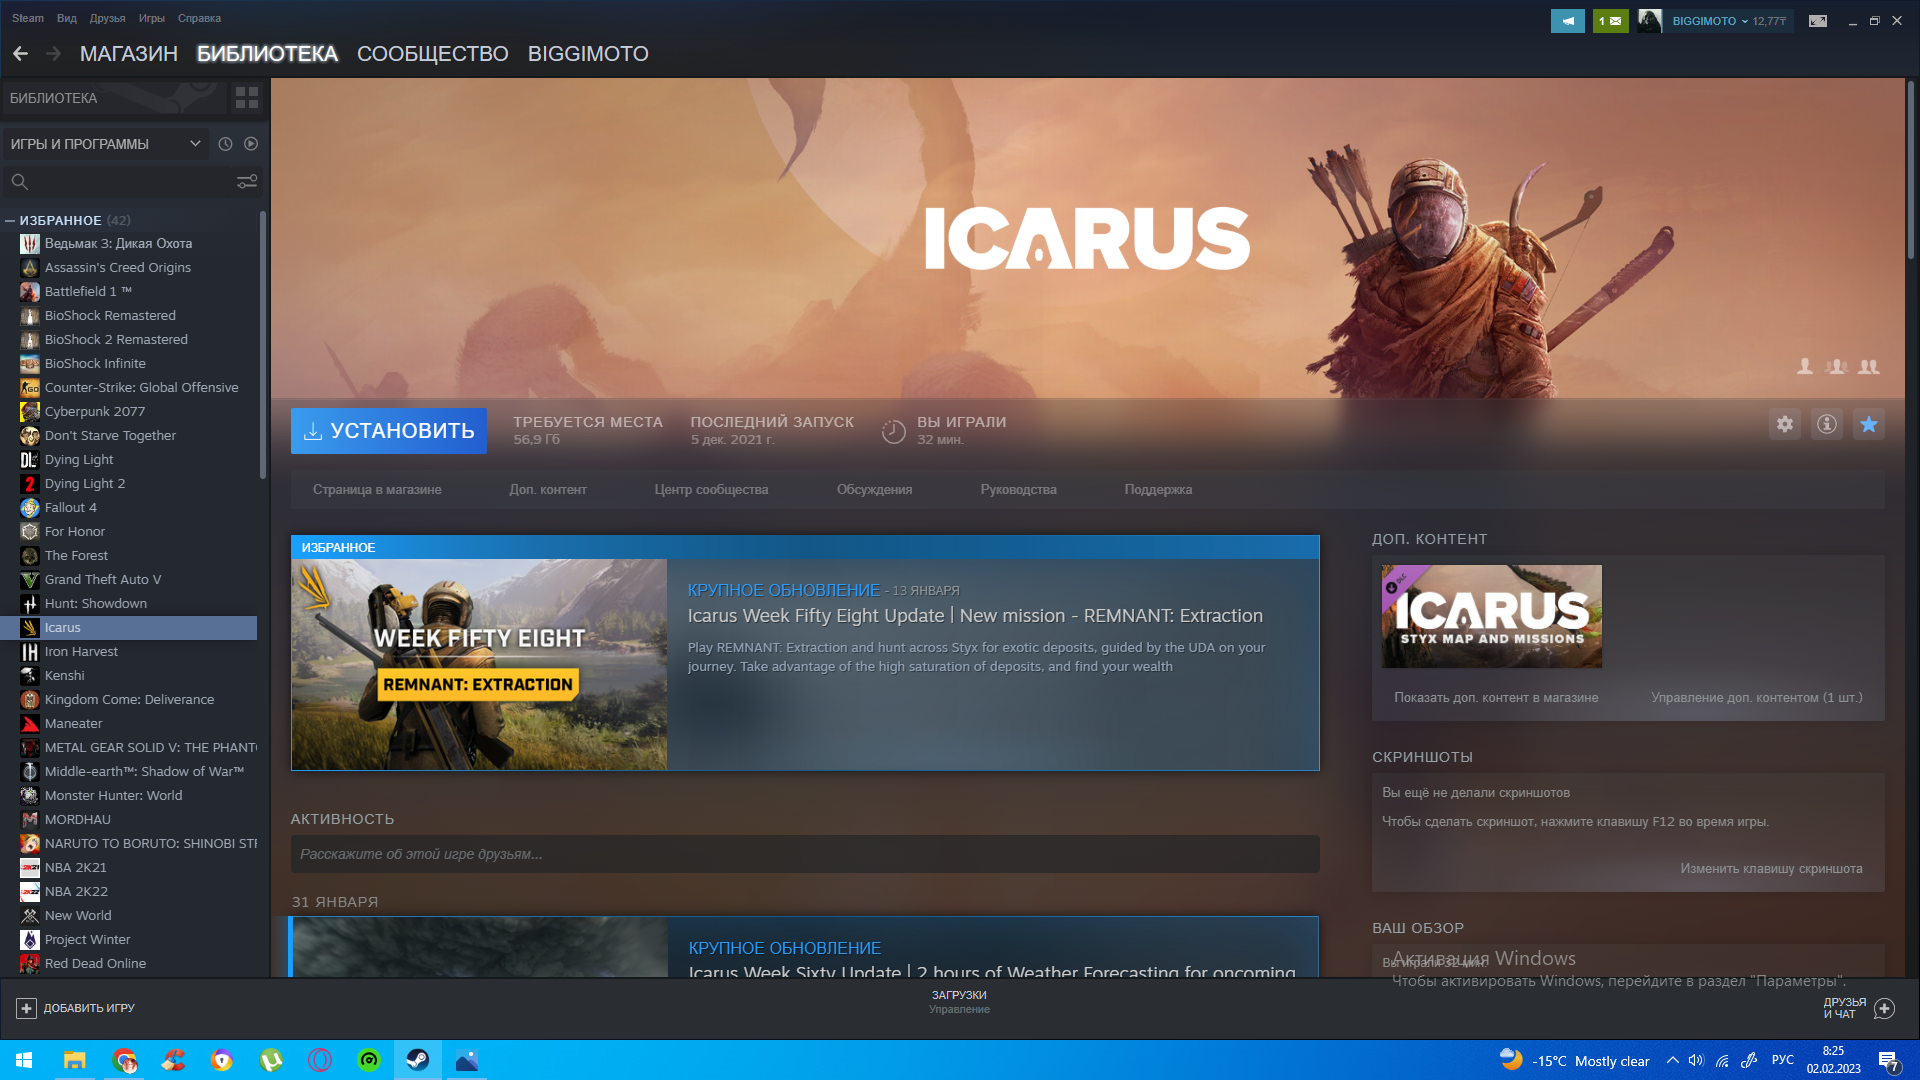Image resolution: width=1920 pixels, height=1080 pixels.
Task: Open the Big Picture mode icon
Action: point(1818,21)
